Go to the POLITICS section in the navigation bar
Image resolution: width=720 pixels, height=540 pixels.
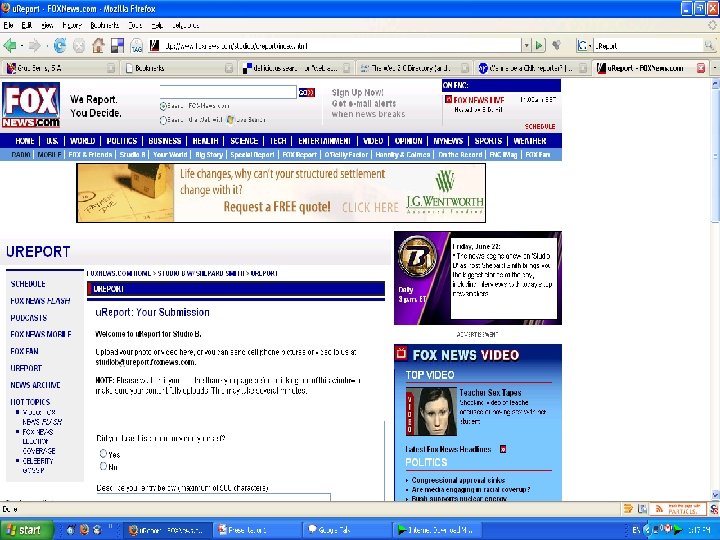coord(122,141)
